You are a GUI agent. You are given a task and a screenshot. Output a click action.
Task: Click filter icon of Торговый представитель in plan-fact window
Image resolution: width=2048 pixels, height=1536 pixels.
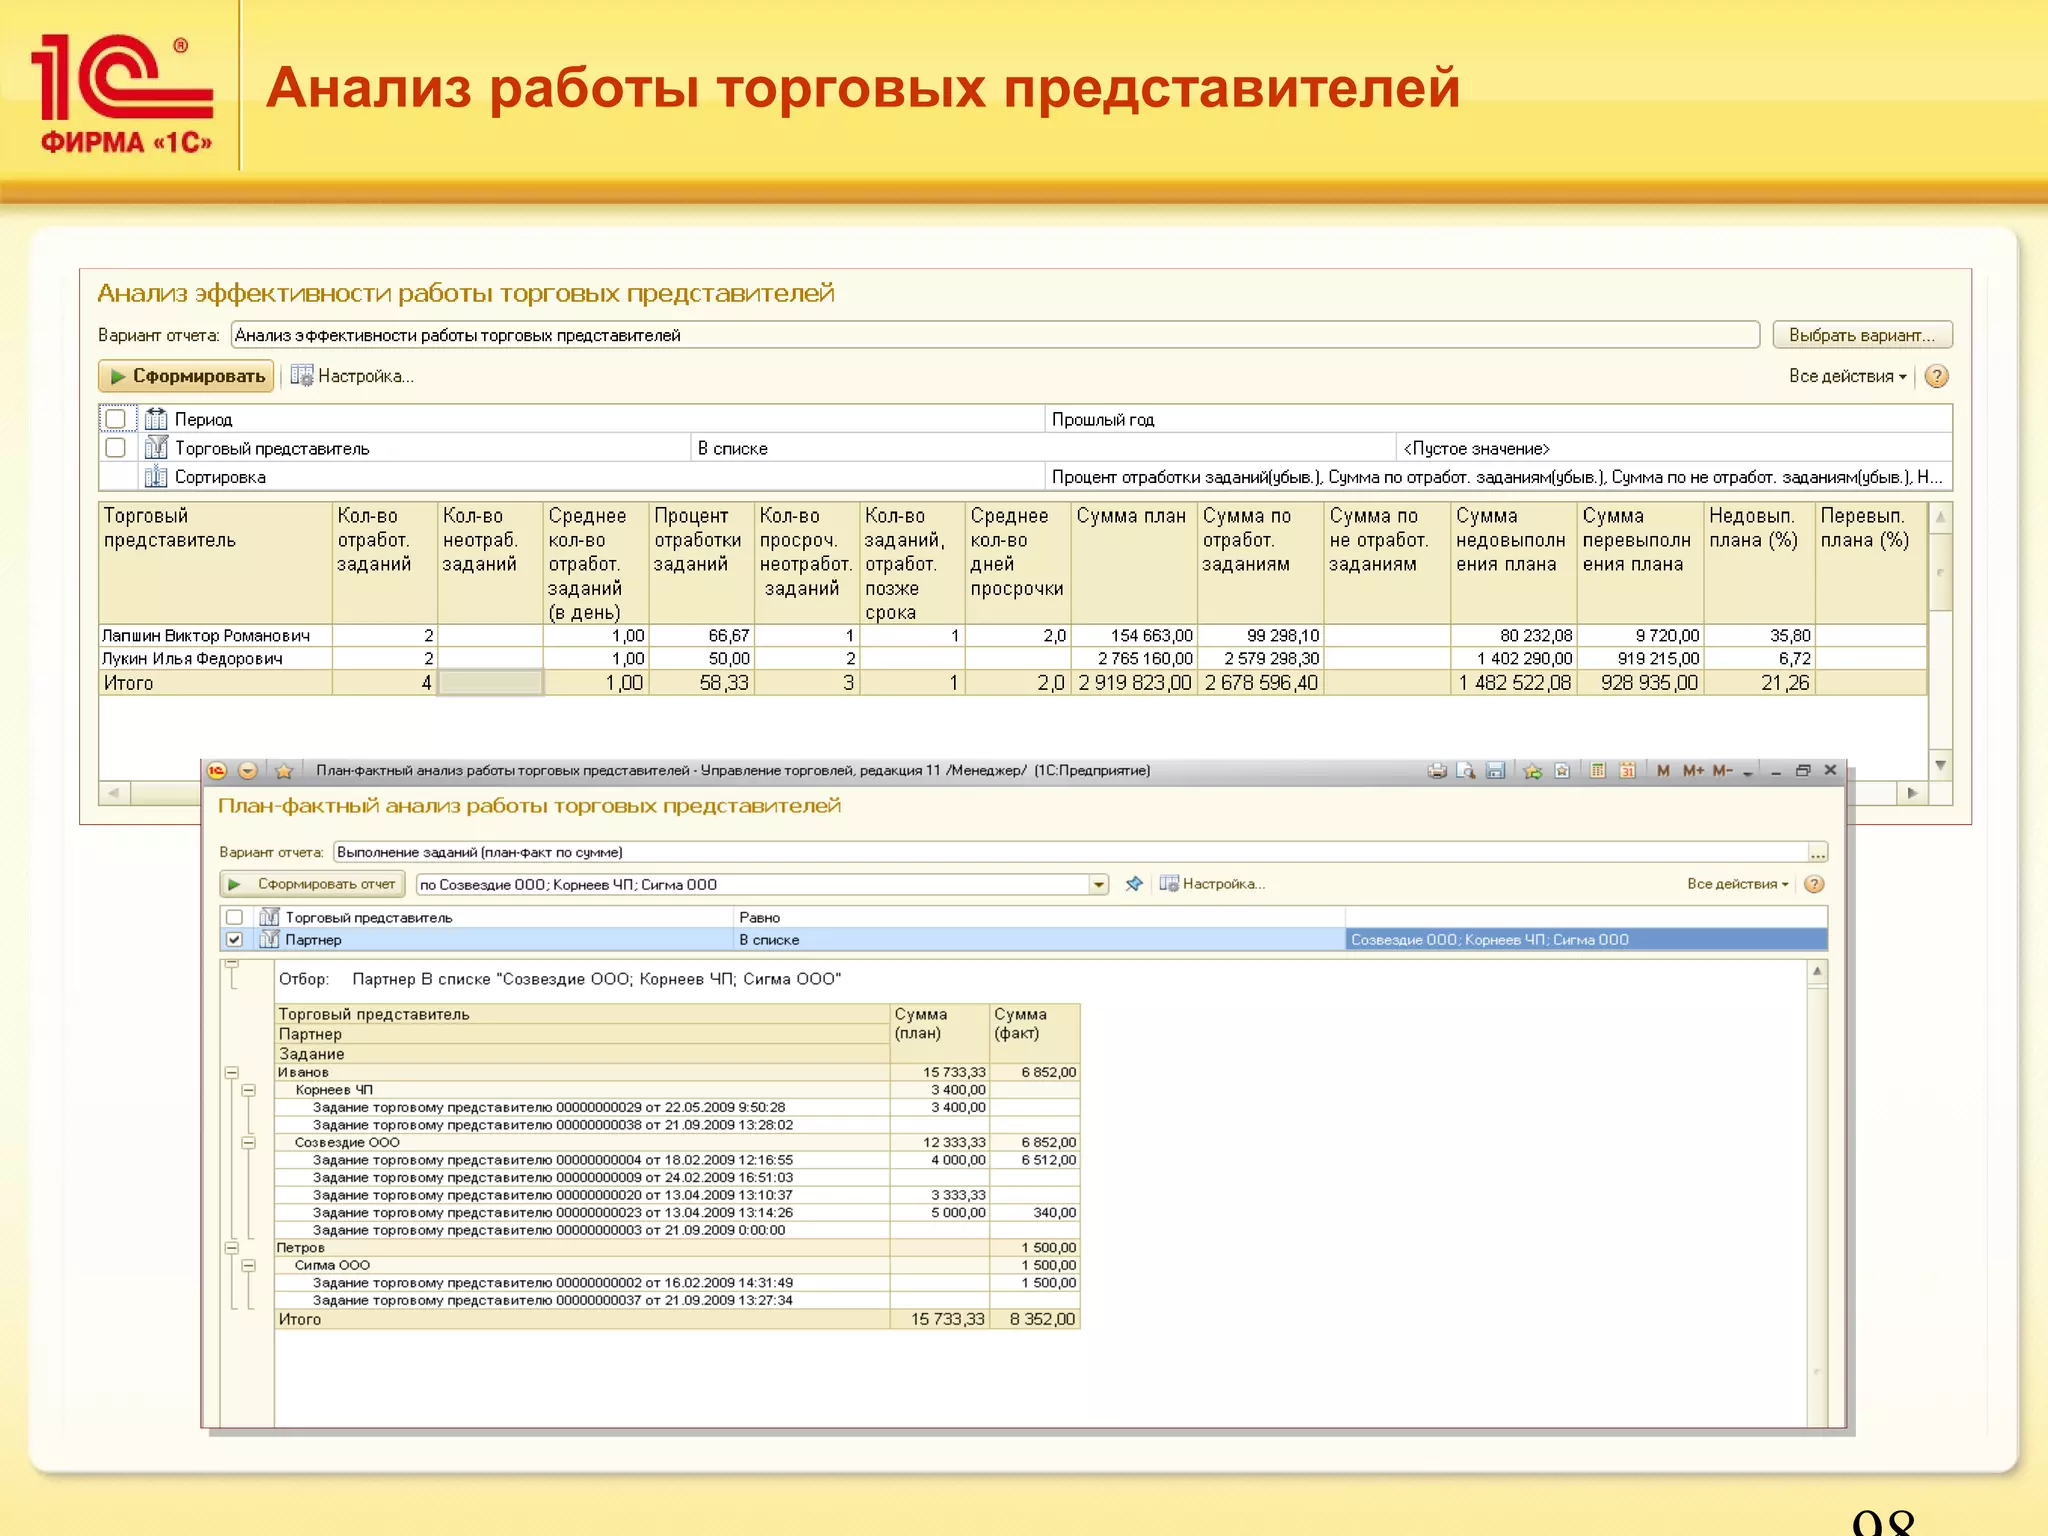click(269, 917)
